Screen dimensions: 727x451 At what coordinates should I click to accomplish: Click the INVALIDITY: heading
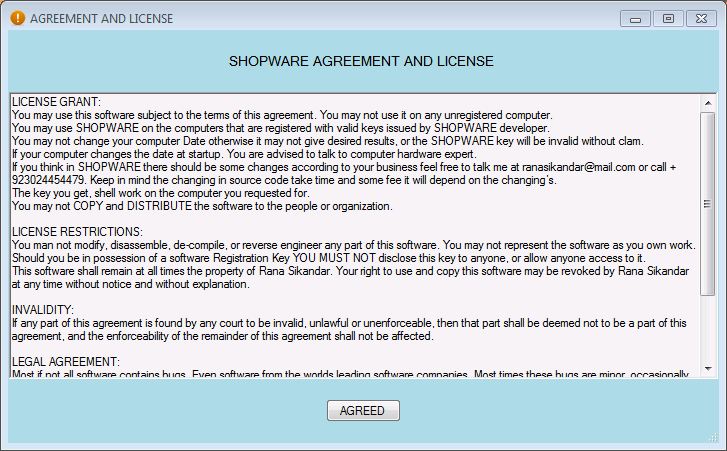[43, 309]
